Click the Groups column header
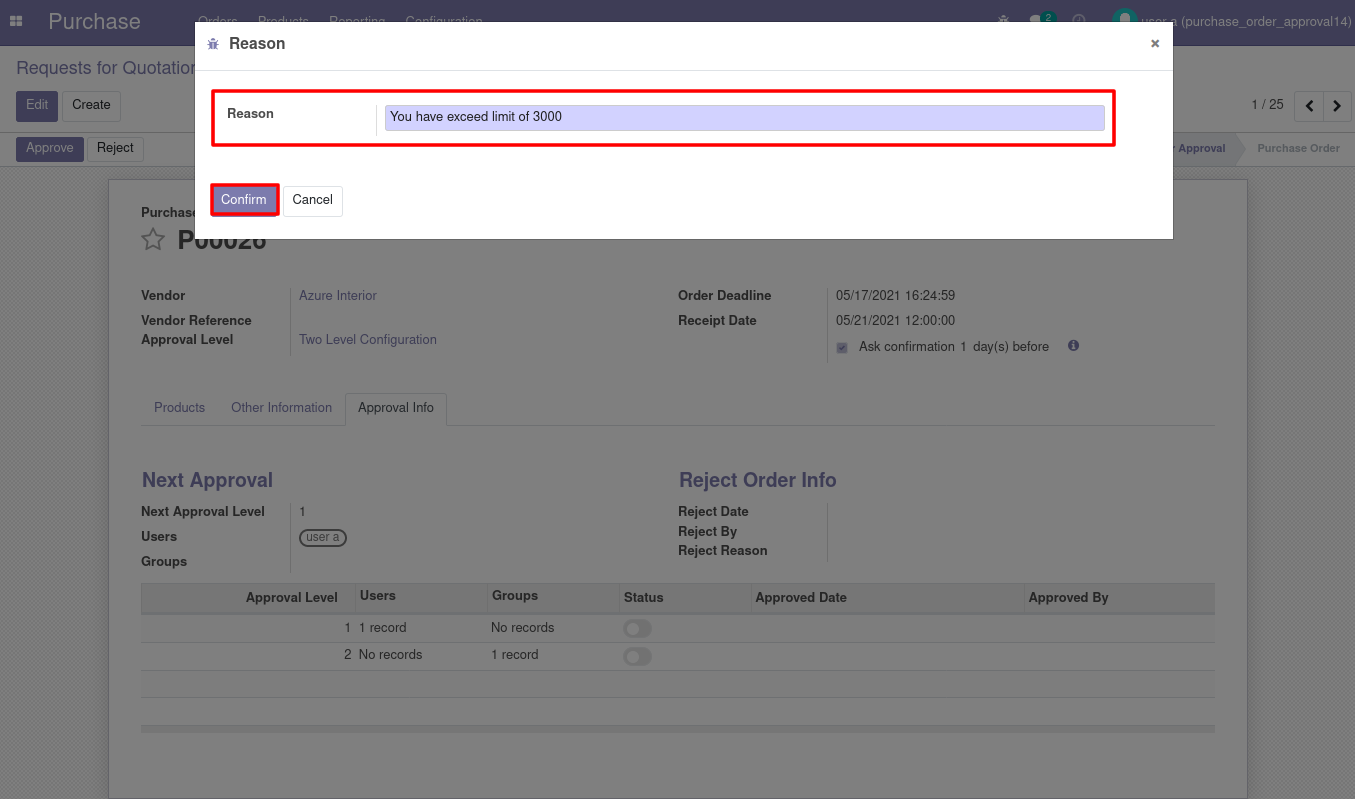 click(515, 596)
